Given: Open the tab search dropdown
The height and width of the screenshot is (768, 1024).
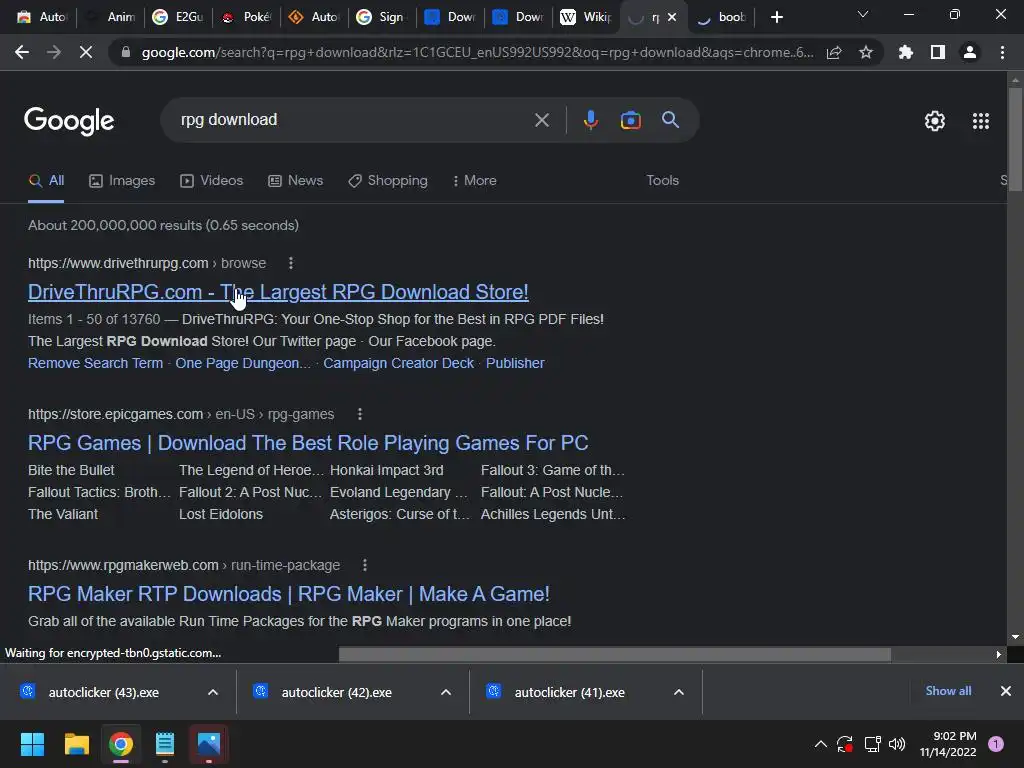Looking at the screenshot, I should pyautogui.click(x=863, y=14).
